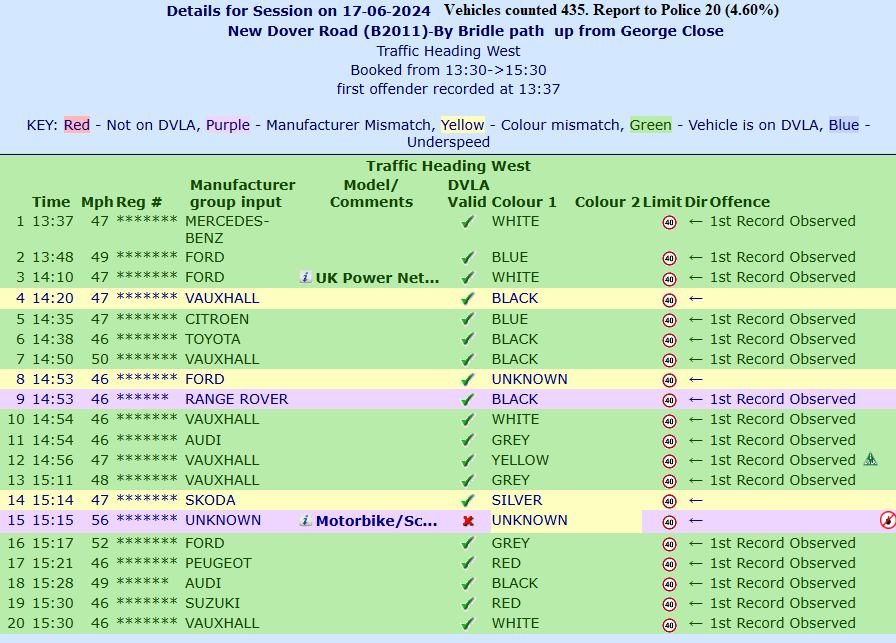Viewport: 896px width, 643px height.
Task: Click the direction arrow on the 14:20 Vauxhall row
Action: pos(695,298)
